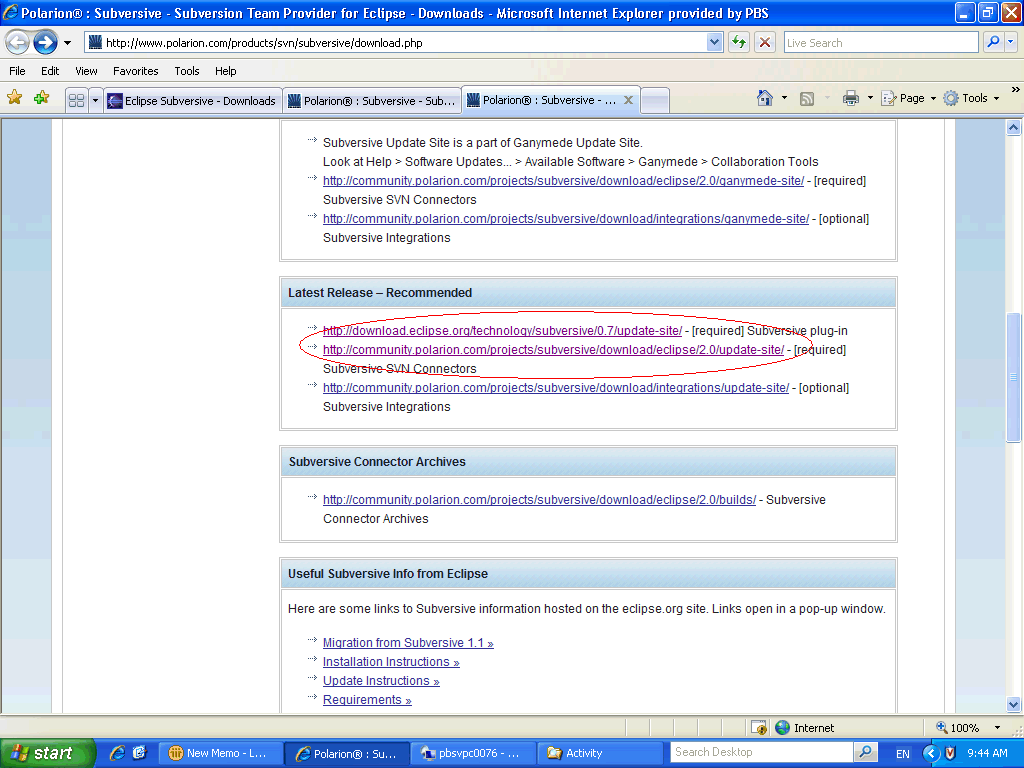Click the Windows Start button

[x=48, y=753]
